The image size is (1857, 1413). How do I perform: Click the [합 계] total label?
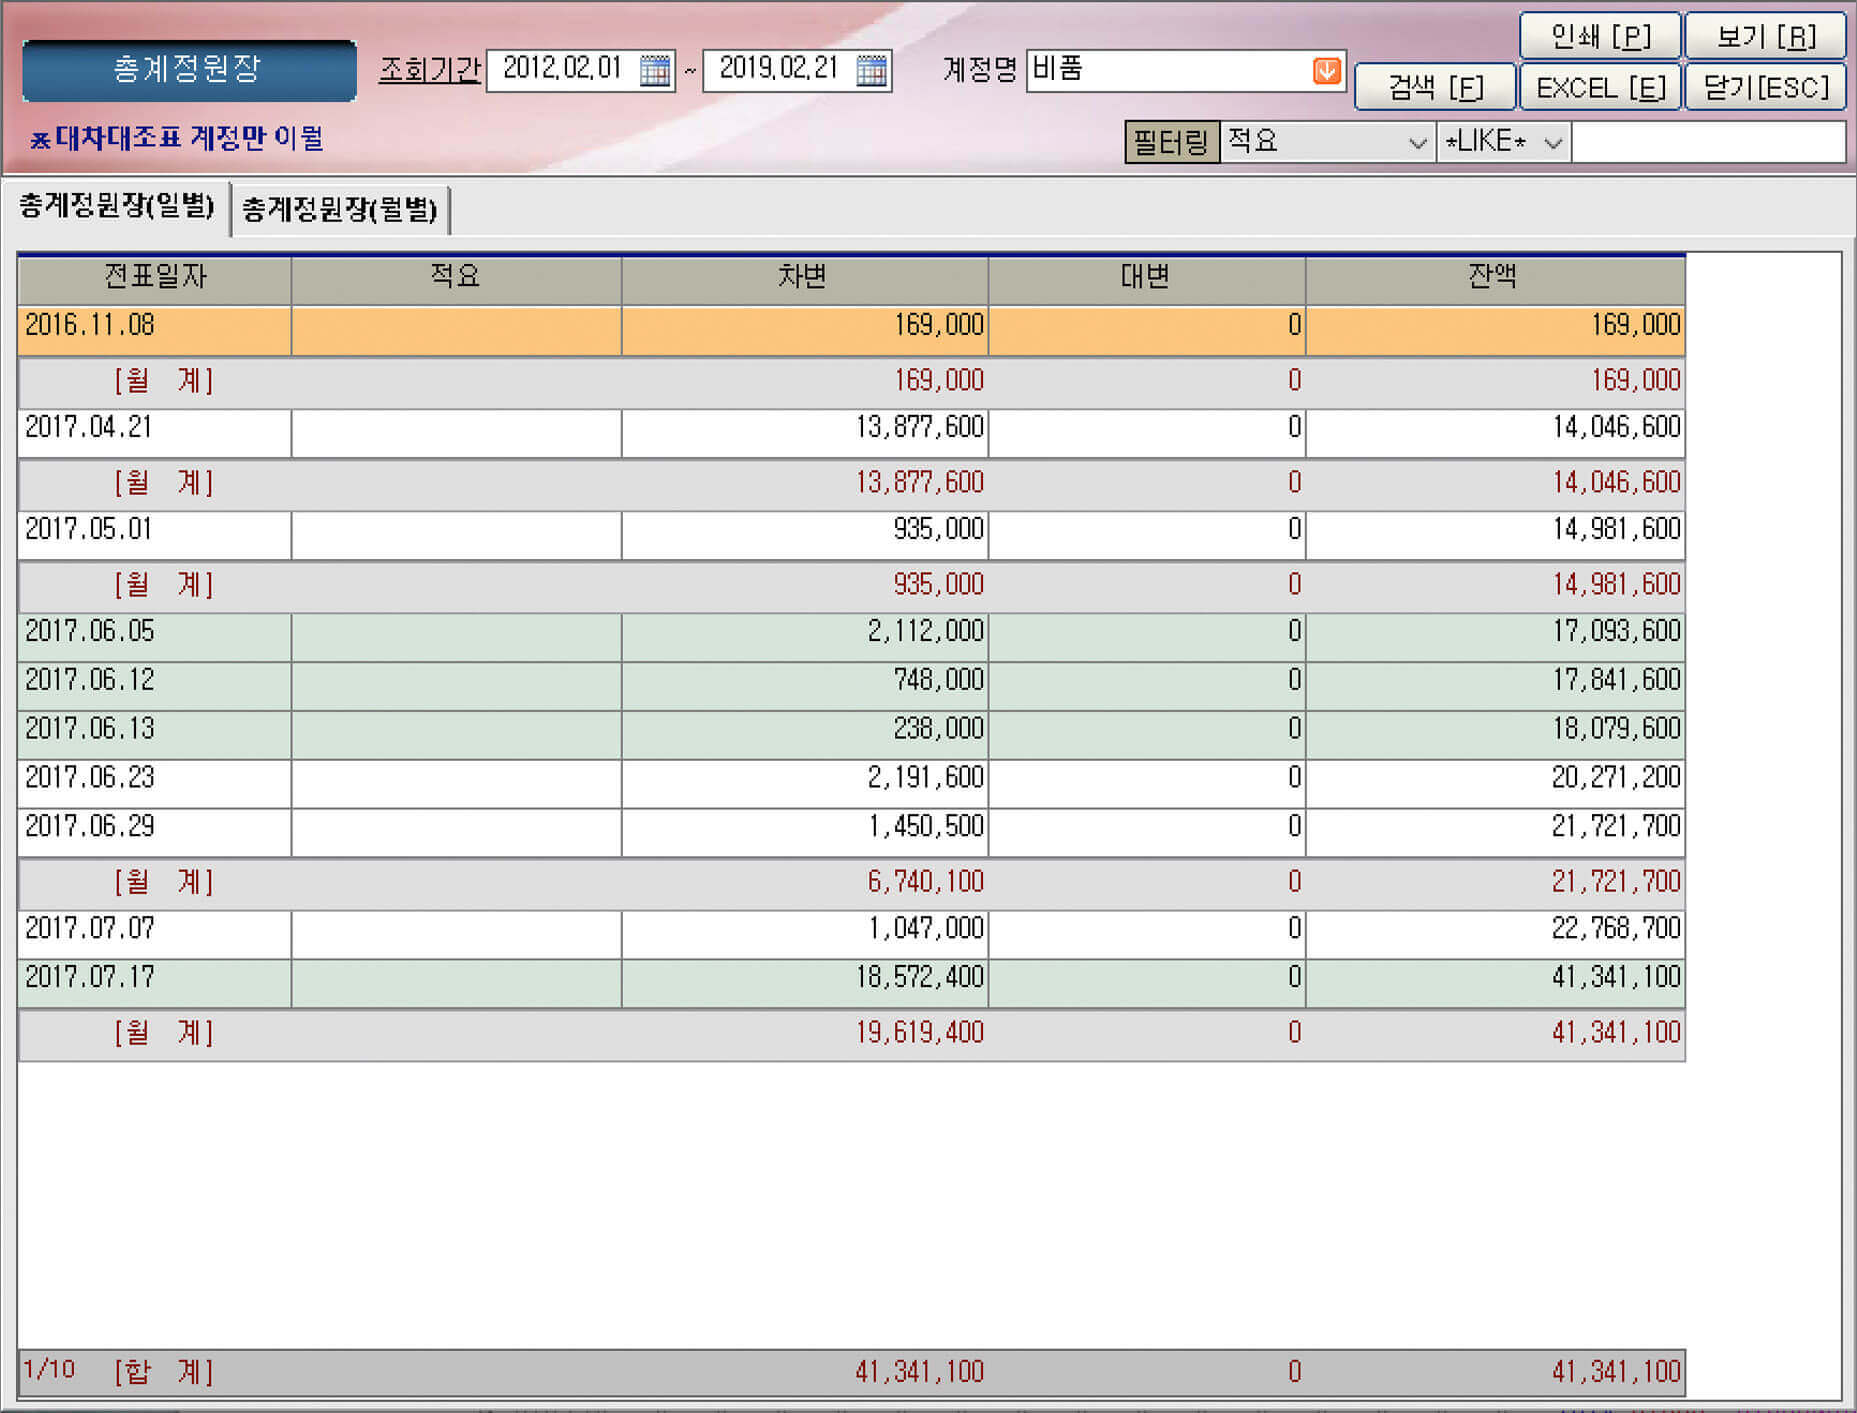[x=163, y=1372]
